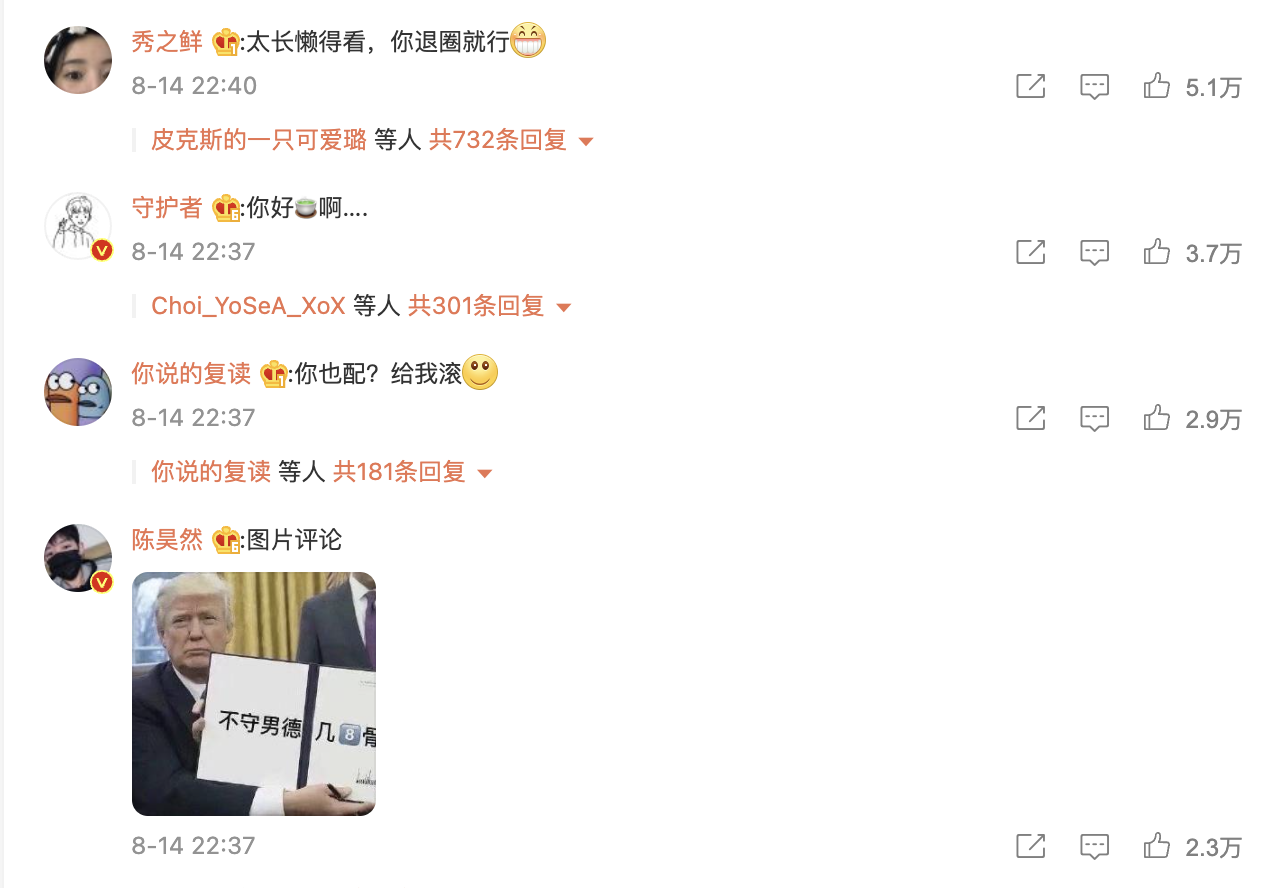Expand the 共732条回复 replies

511,140
